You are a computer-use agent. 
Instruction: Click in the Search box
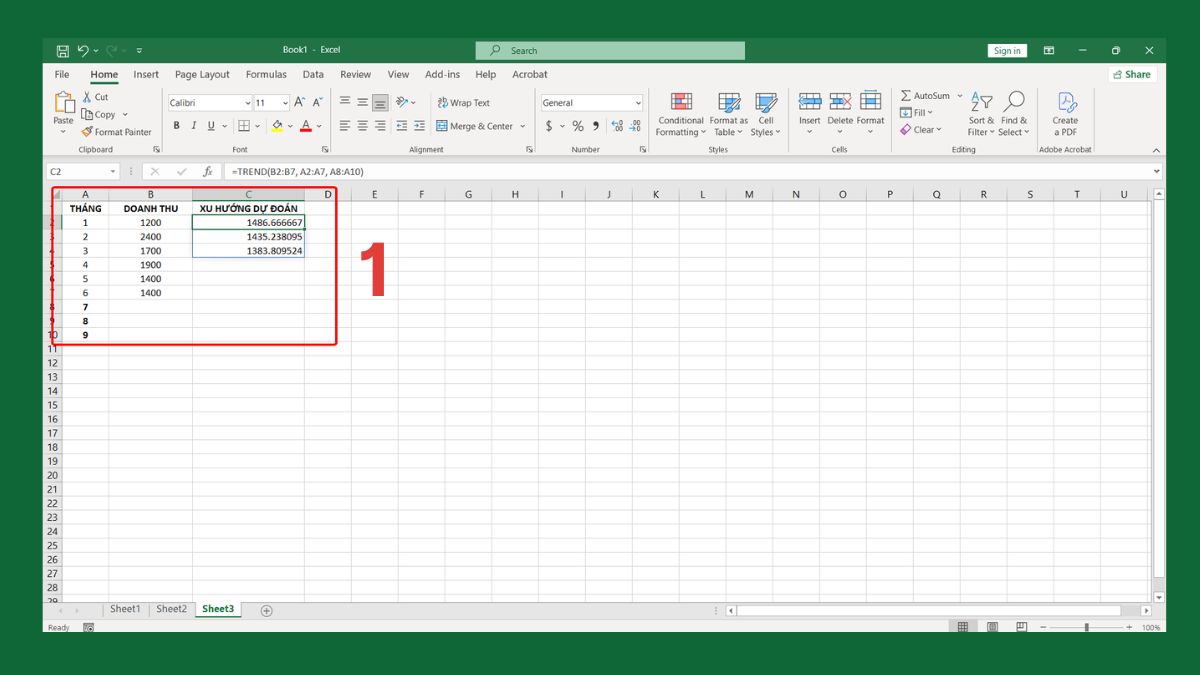pyautogui.click(x=610, y=51)
